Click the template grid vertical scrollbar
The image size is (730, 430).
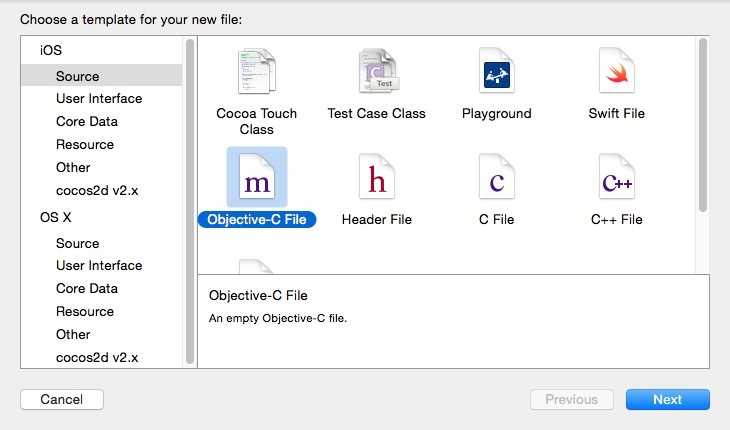point(703,125)
